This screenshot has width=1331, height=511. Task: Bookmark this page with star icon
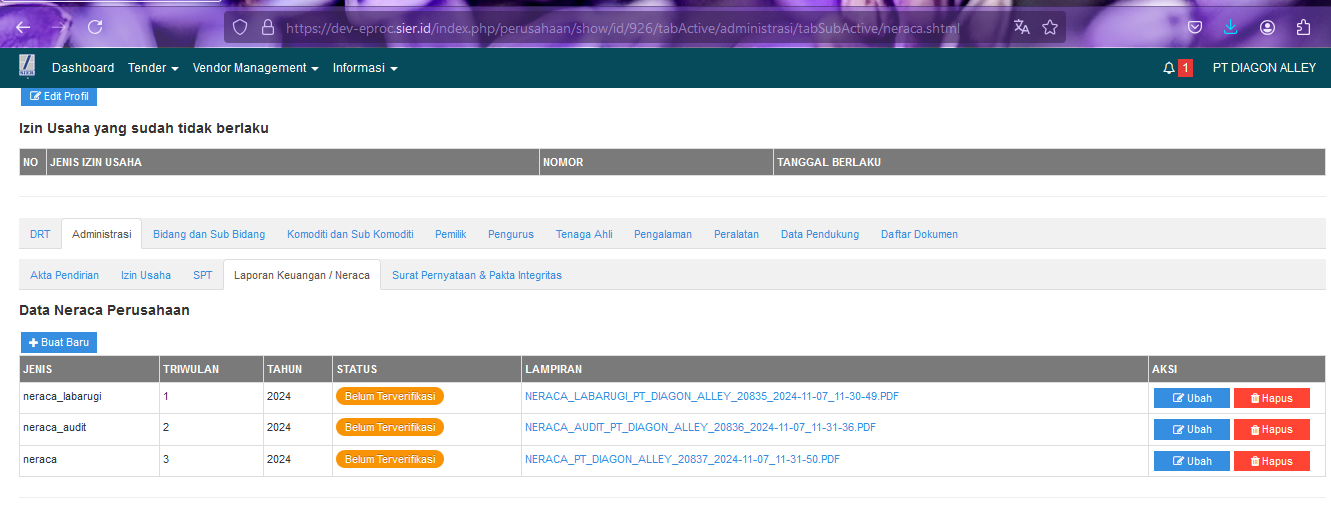coord(1050,27)
